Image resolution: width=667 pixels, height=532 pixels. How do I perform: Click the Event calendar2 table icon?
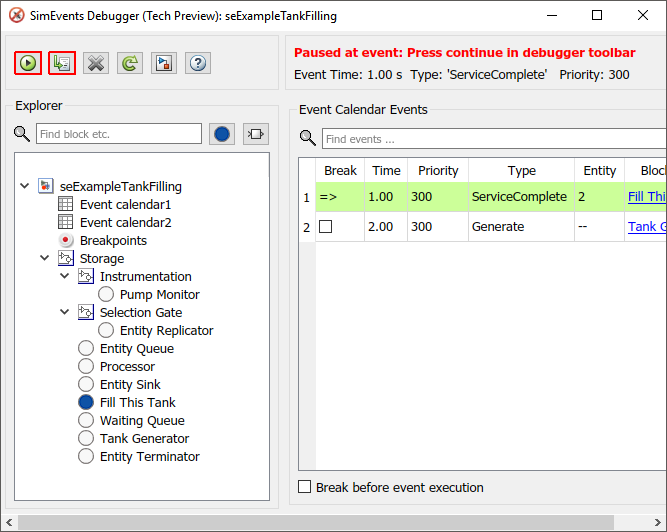[x=65, y=222]
